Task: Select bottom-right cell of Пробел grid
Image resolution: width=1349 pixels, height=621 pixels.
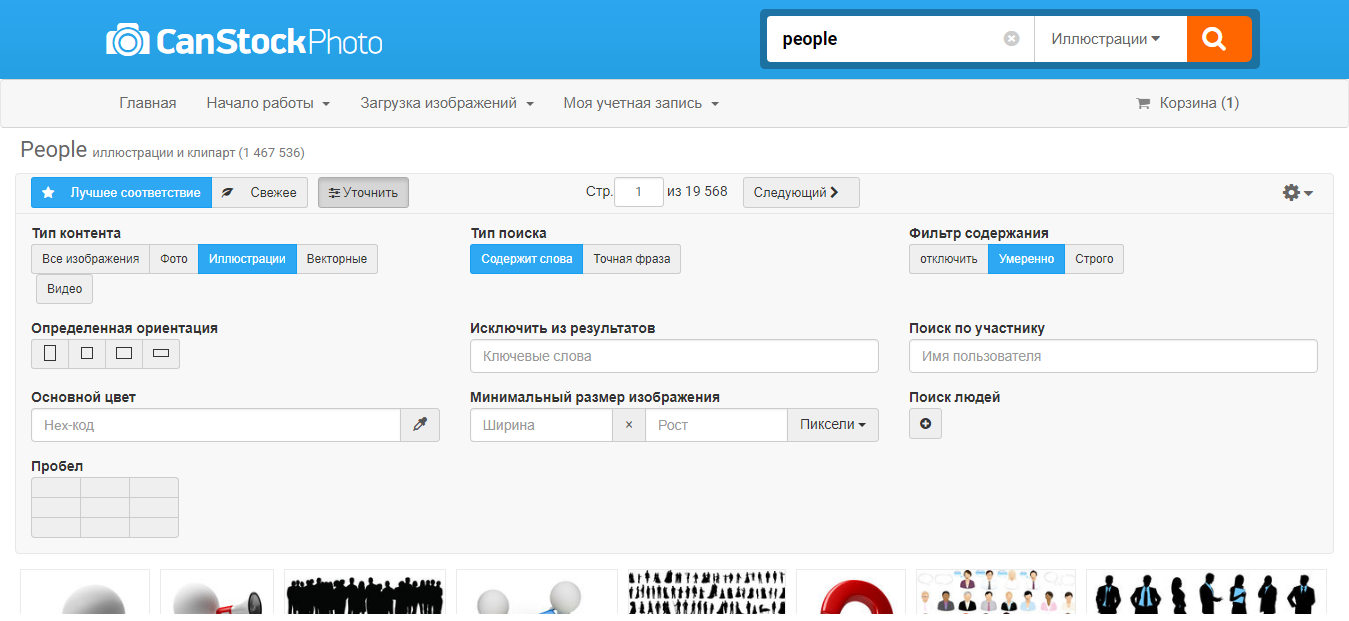Action: tap(154, 527)
